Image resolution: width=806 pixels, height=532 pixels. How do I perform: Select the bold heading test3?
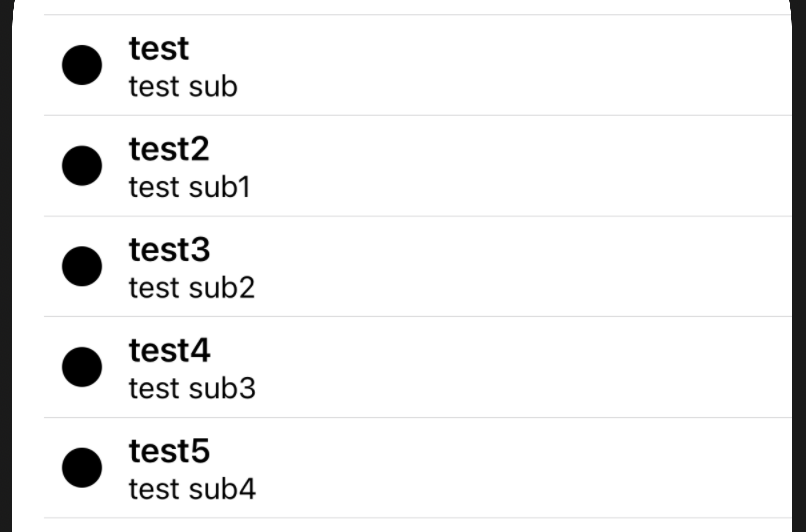click(x=169, y=250)
